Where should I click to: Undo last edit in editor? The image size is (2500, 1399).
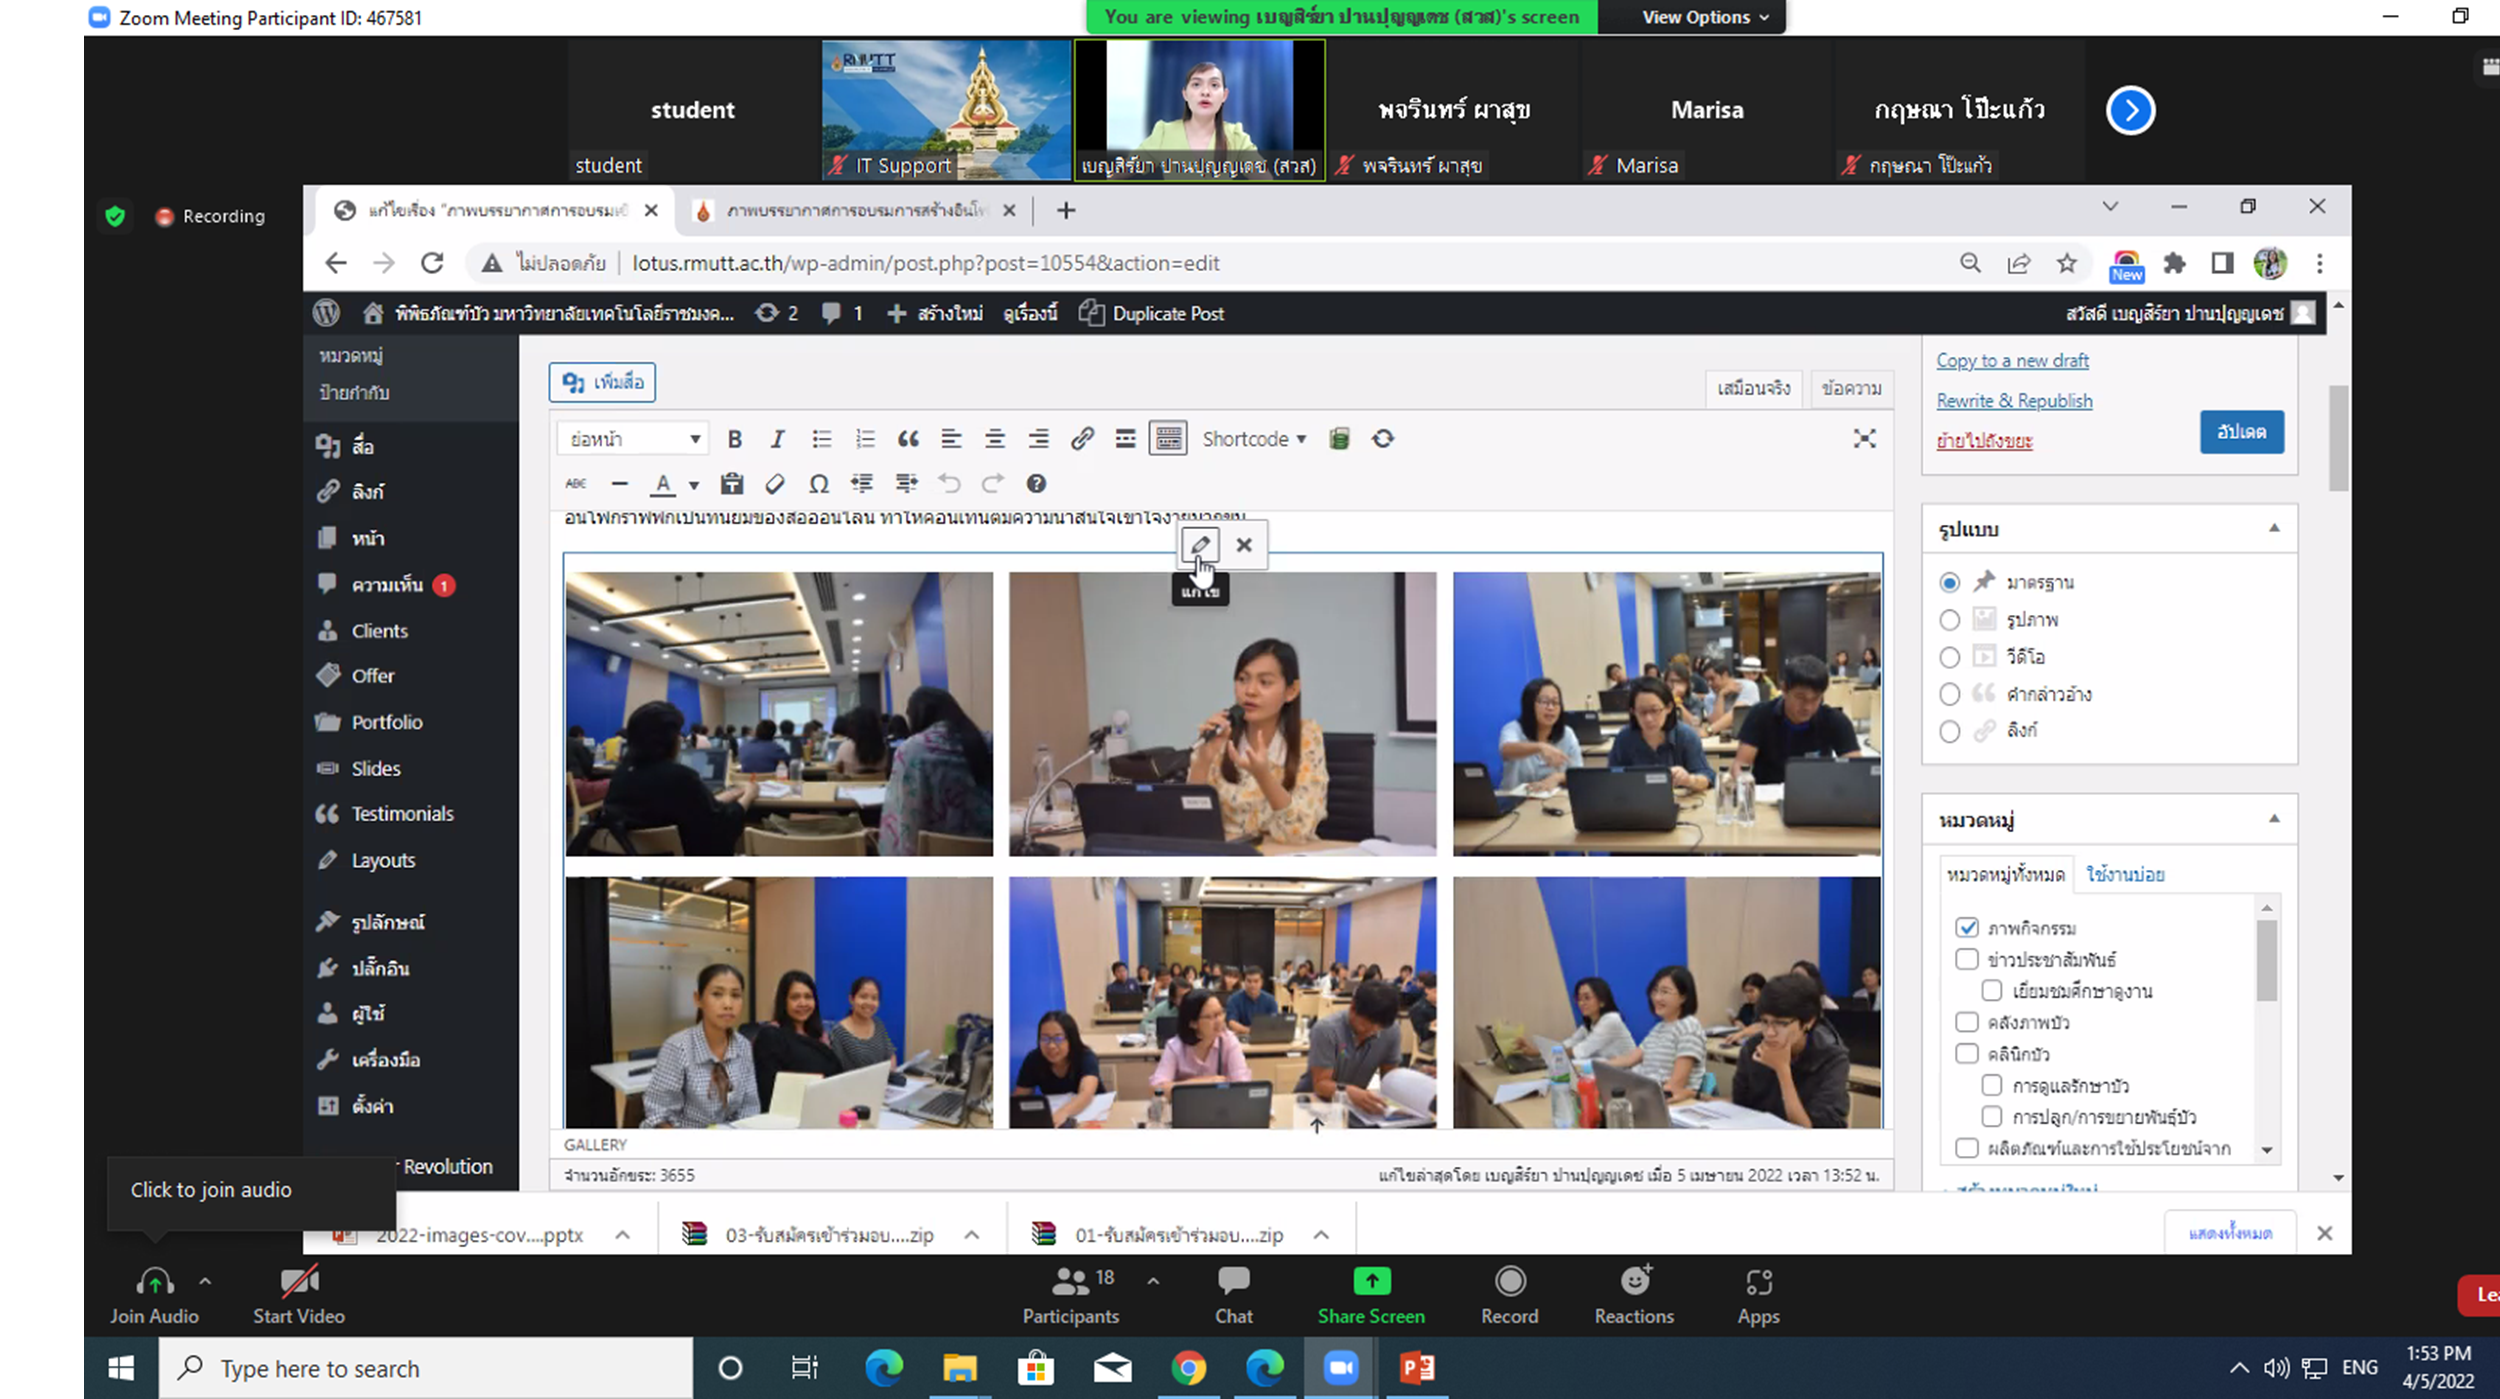[x=949, y=484]
